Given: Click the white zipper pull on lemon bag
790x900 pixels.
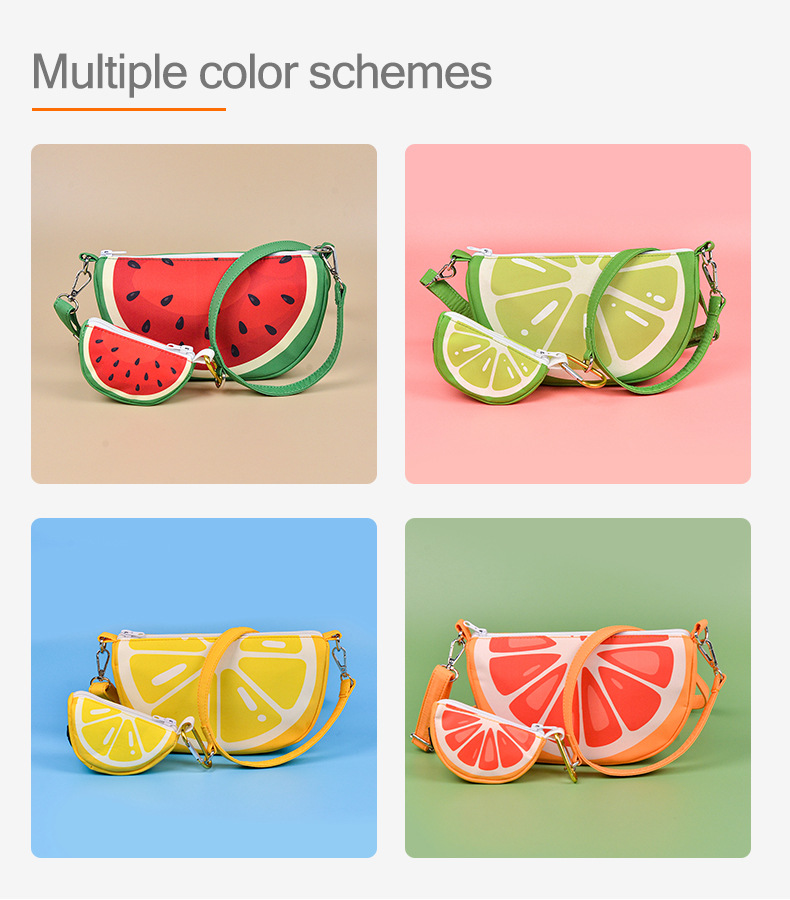Looking at the screenshot, I should coord(130,633).
